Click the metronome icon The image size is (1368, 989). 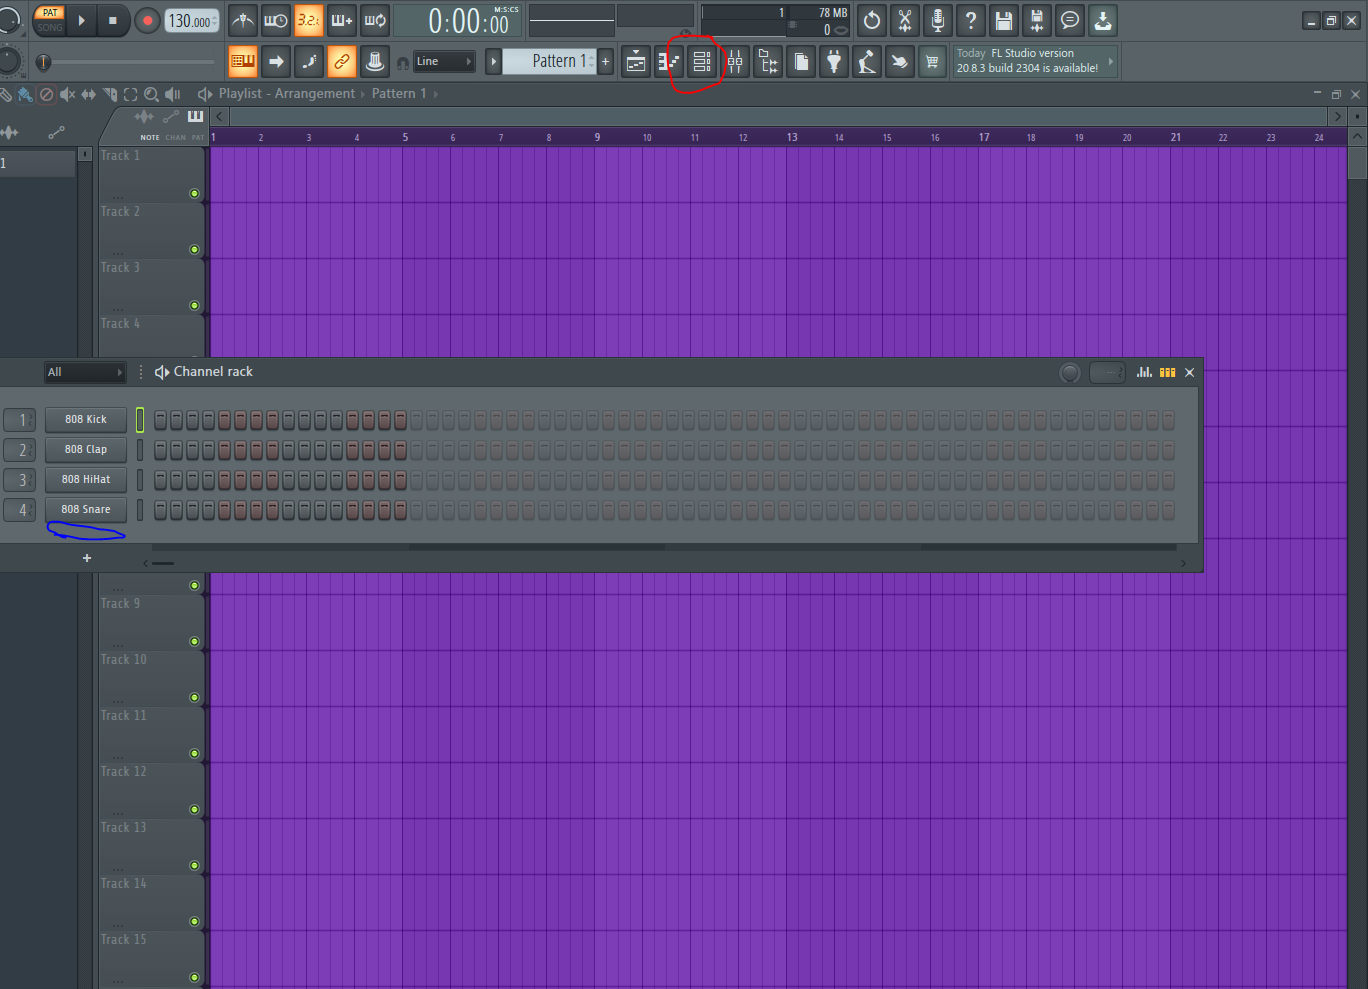(243, 20)
